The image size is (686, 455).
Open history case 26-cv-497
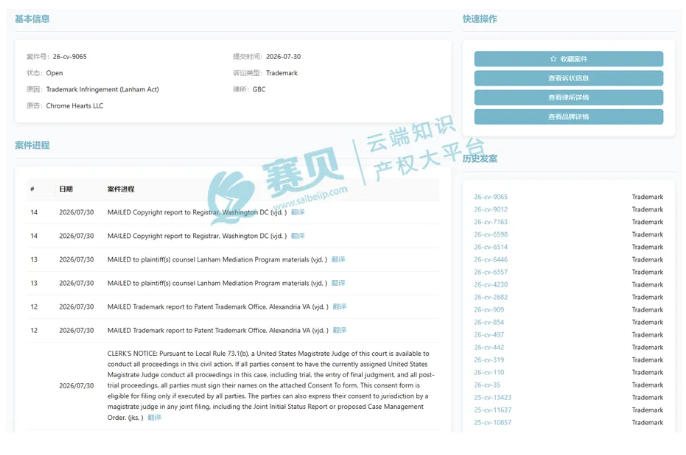[489, 335]
